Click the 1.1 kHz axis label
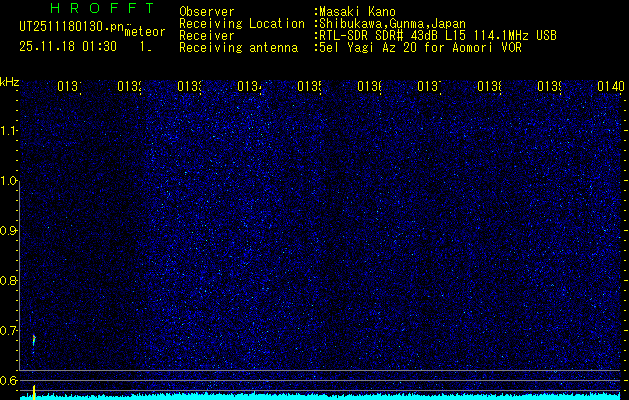 pos(9,130)
